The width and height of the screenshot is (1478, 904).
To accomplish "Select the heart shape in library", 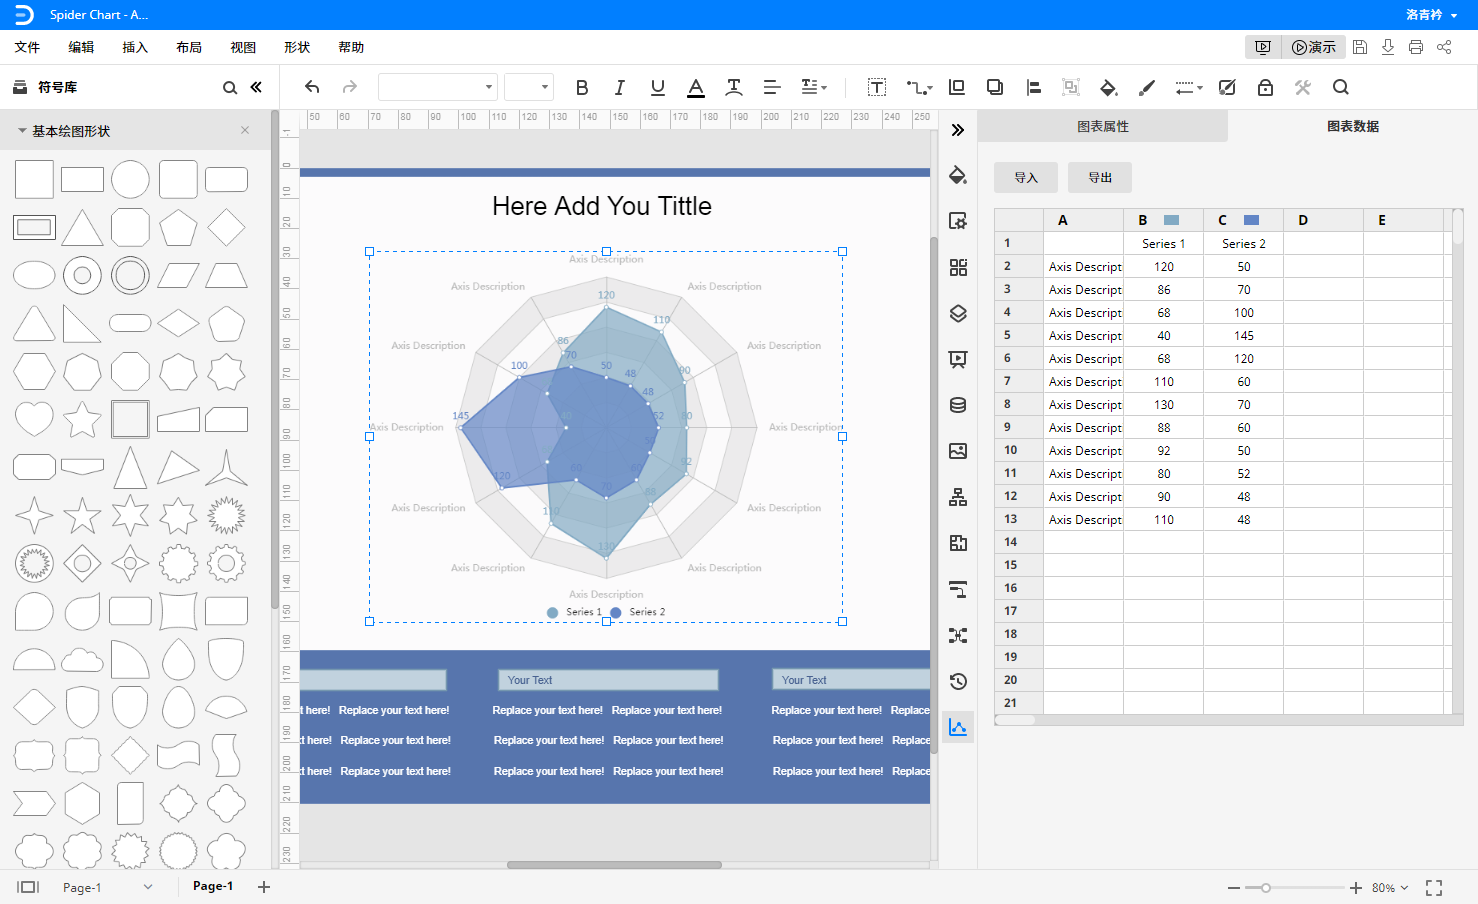I will click(x=34, y=418).
